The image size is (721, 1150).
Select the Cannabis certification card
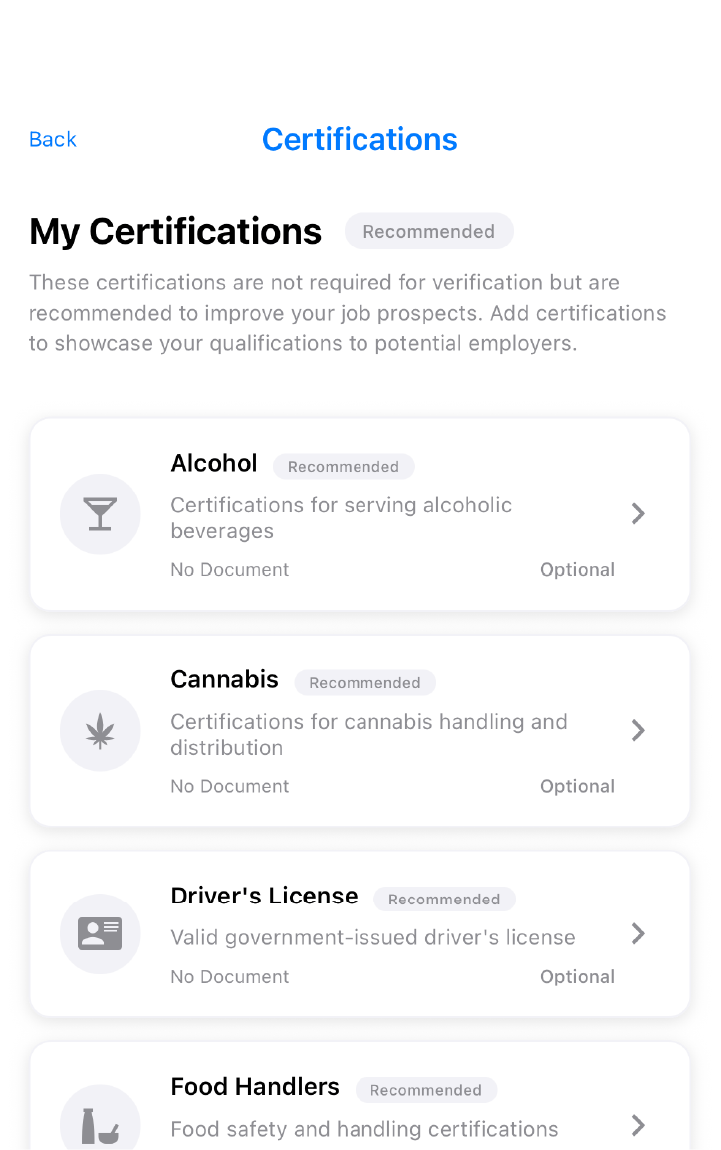(360, 731)
